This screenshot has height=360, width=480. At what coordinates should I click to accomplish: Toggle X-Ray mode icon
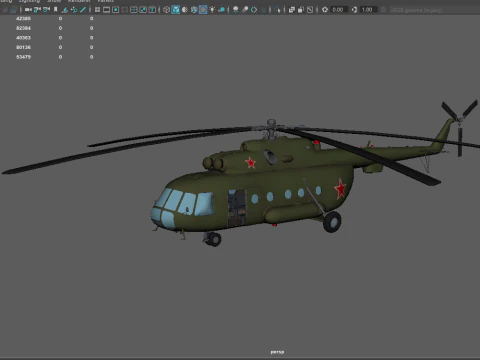point(292,10)
